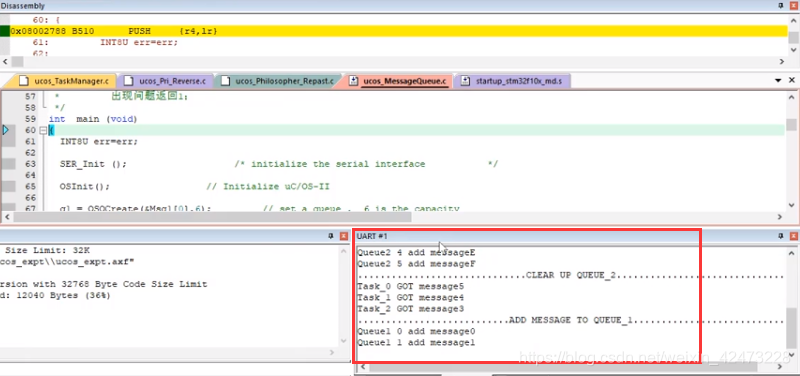Click the 'int main (void)' line in editor
This screenshot has height=376, width=800.
[x=93, y=119]
